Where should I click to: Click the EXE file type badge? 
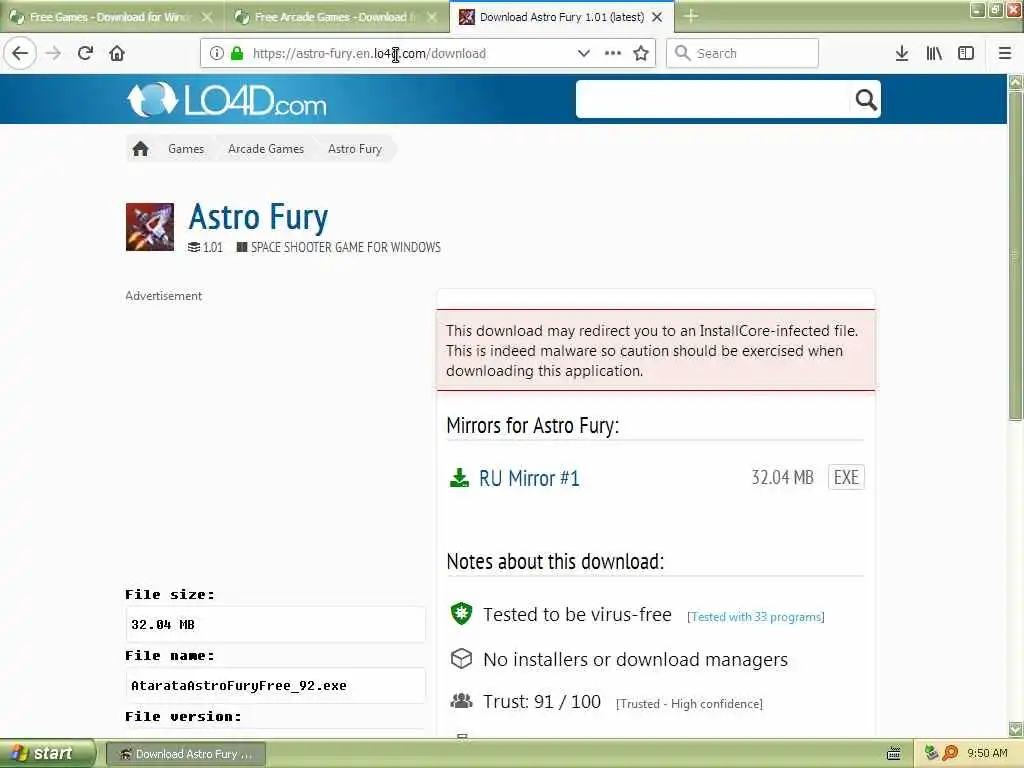846,477
